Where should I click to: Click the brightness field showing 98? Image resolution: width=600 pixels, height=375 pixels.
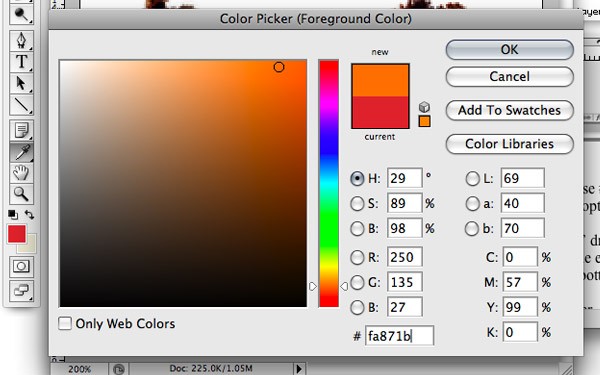pyautogui.click(x=404, y=228)
